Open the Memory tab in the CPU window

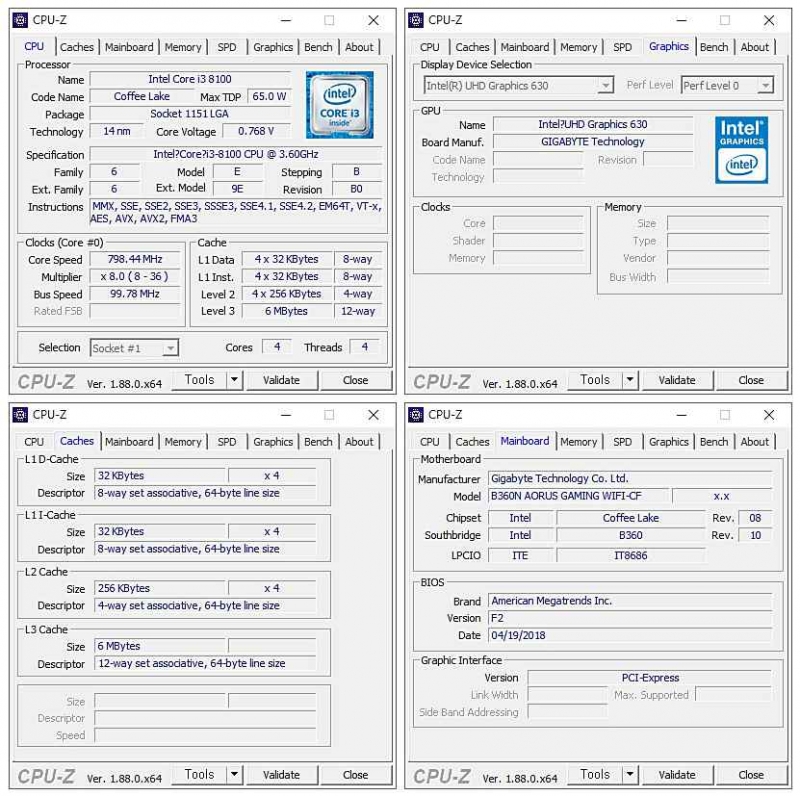coord(183,47)
